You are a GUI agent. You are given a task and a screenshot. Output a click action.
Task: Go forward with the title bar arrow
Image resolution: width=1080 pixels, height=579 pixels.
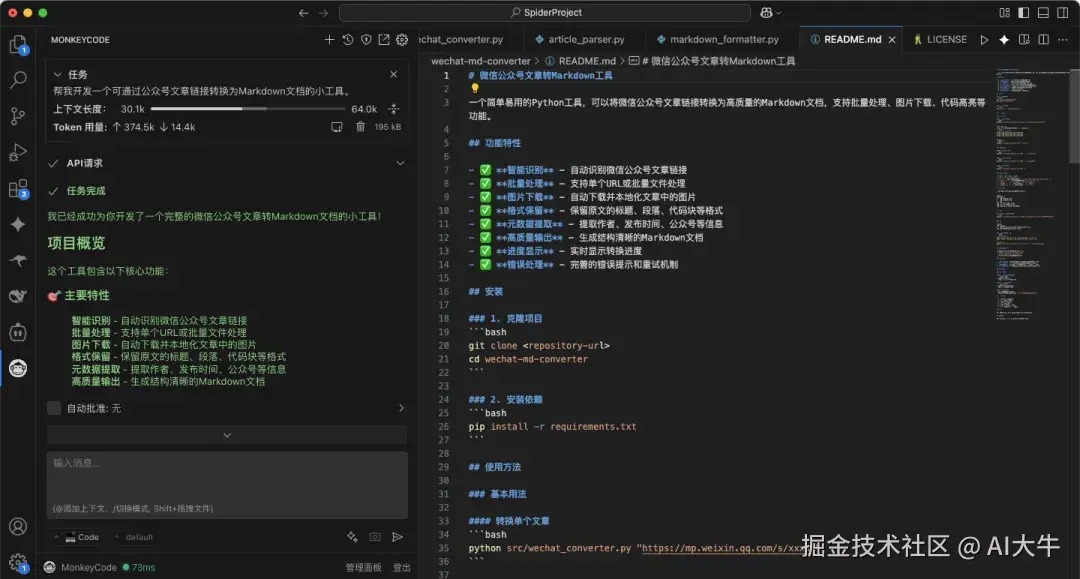[324, 13]
